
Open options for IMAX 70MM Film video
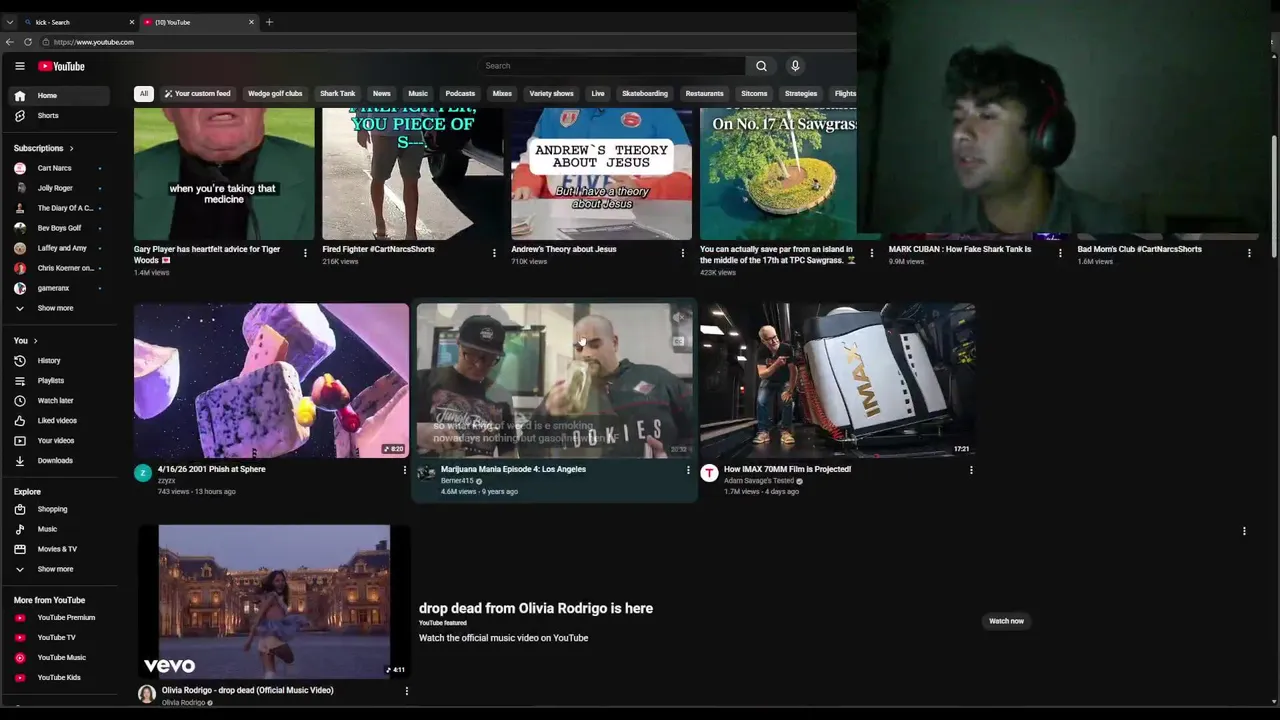tap(971, 470)
